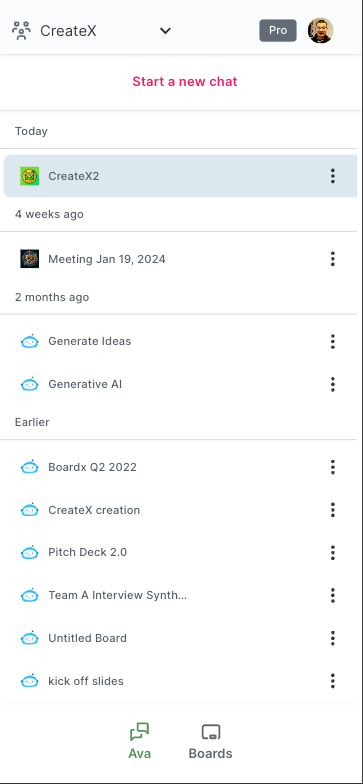
Task: Switch to the Boards tab
Action: [210, 742]
